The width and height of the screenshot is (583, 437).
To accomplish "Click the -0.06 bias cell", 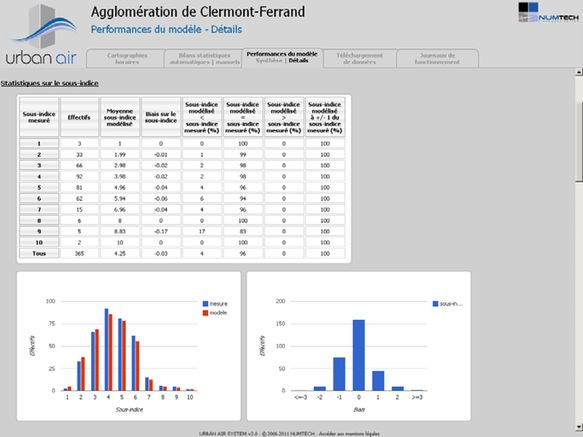I will 161,199.
